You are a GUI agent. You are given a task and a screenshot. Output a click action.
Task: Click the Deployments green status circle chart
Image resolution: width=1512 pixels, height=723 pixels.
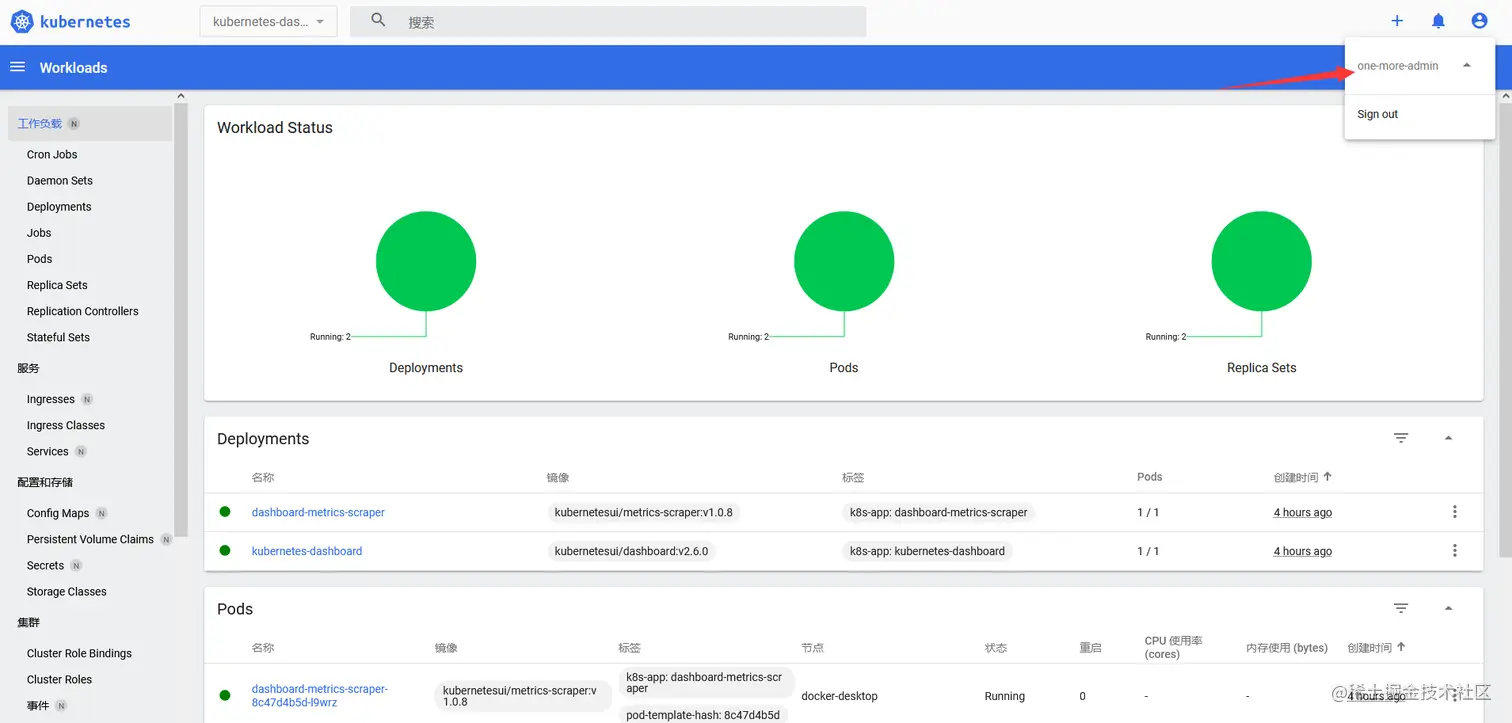(x=426, y=261)
